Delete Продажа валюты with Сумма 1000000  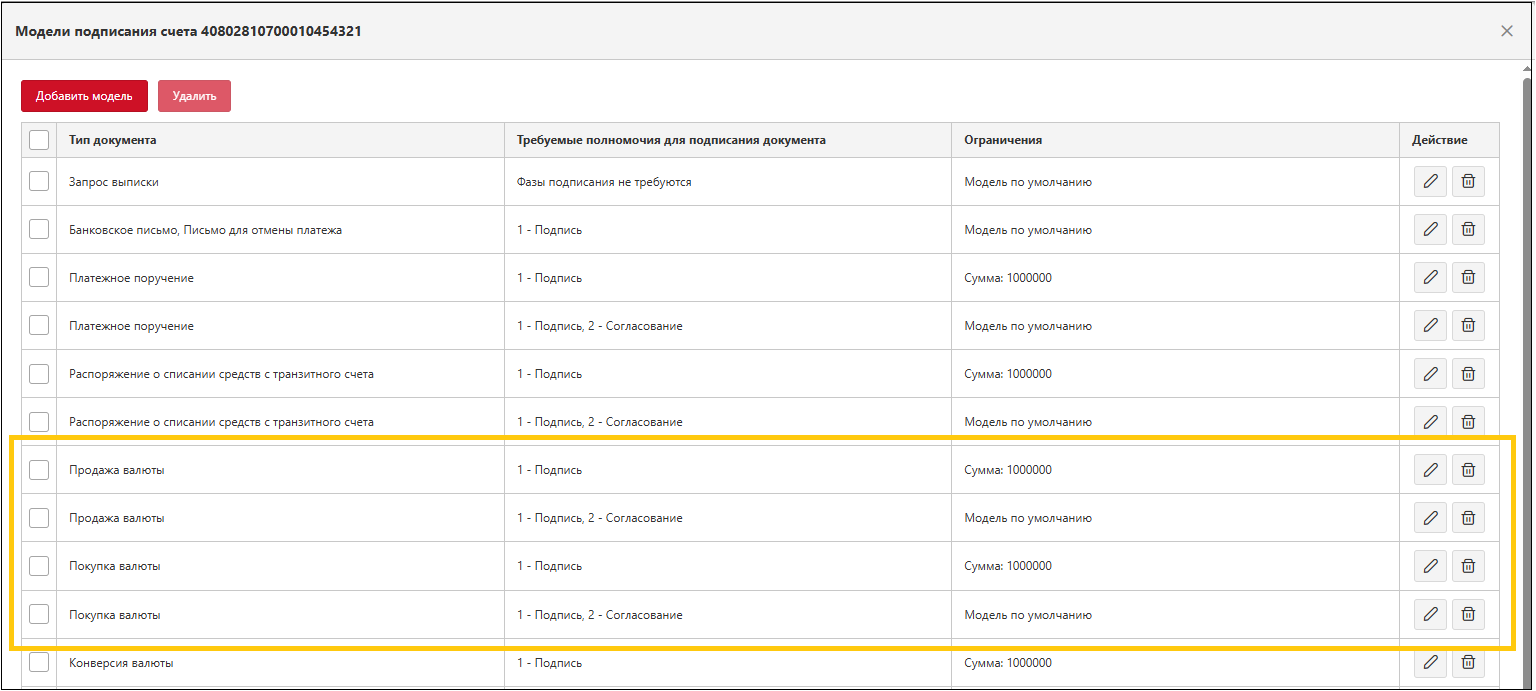(1468, 469)
